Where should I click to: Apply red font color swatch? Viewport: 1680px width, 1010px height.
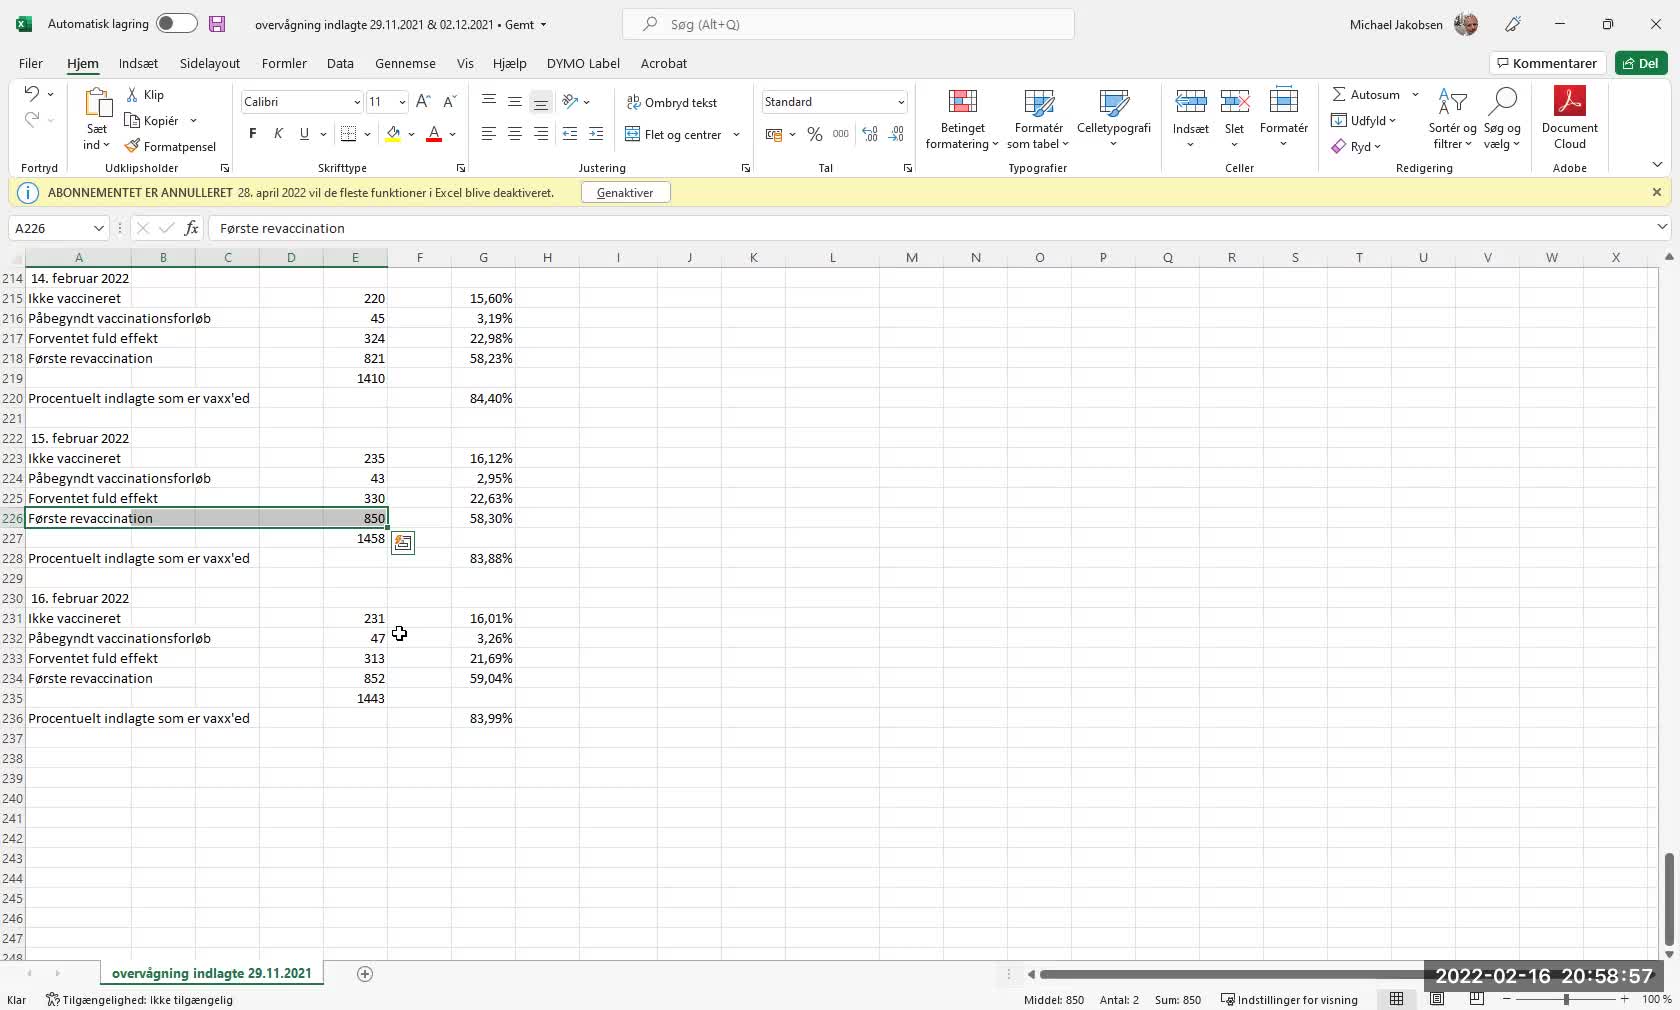click(434, 134)
